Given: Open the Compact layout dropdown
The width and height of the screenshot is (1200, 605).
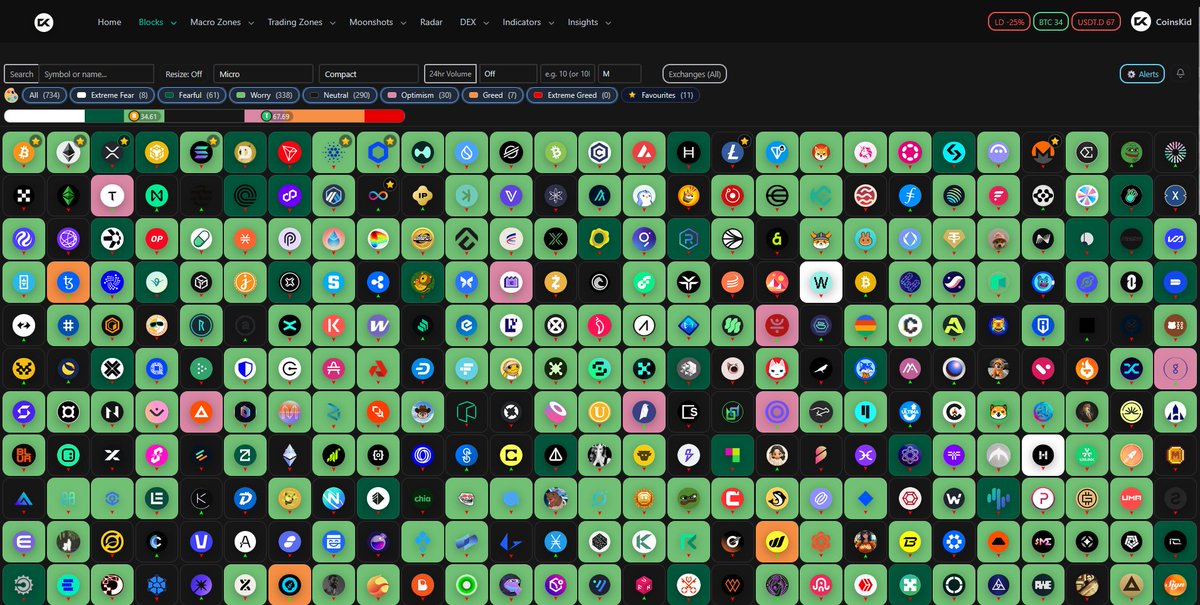Looking at the screenshot, I should pyautogui.click(x=369, y=74).
